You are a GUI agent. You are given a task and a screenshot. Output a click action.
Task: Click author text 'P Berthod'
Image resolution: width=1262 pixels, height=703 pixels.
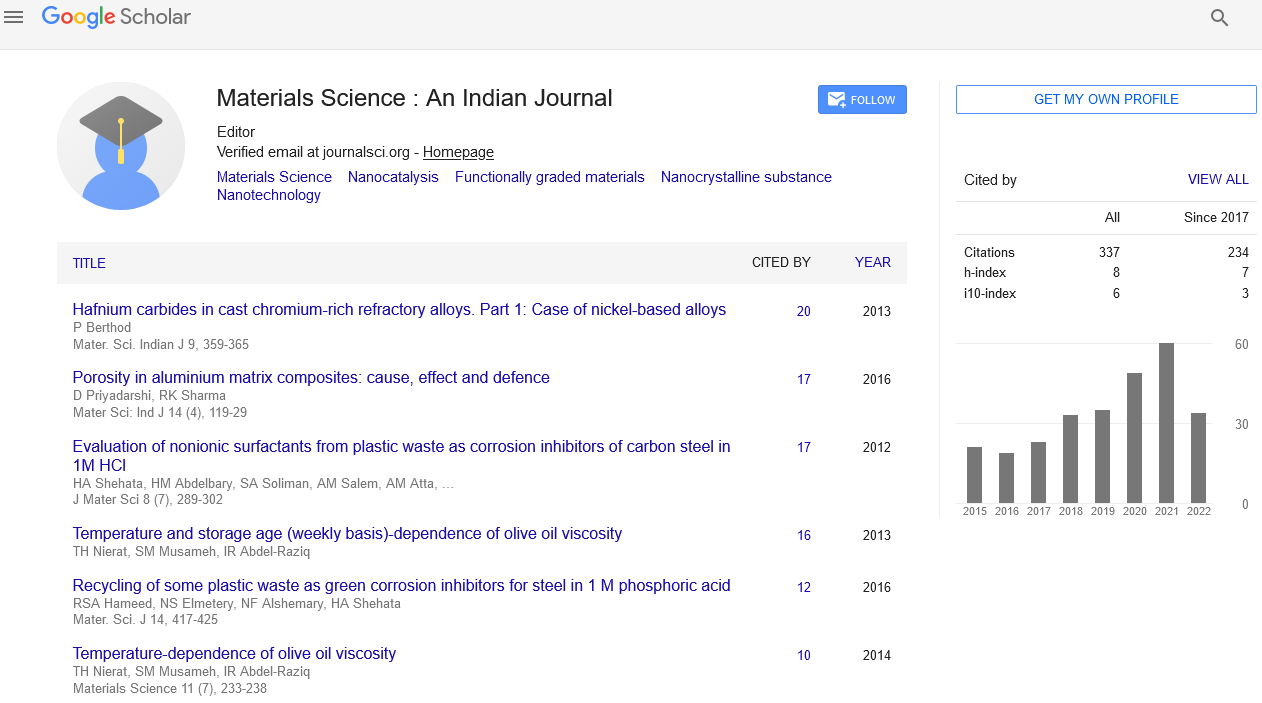(x=102, y=327)
